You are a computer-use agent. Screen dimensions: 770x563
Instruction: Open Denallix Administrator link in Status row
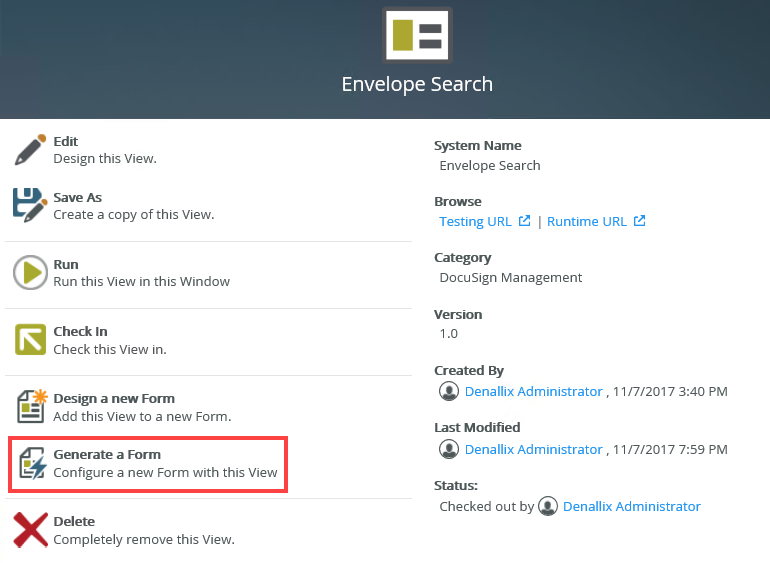pos(632,506)
